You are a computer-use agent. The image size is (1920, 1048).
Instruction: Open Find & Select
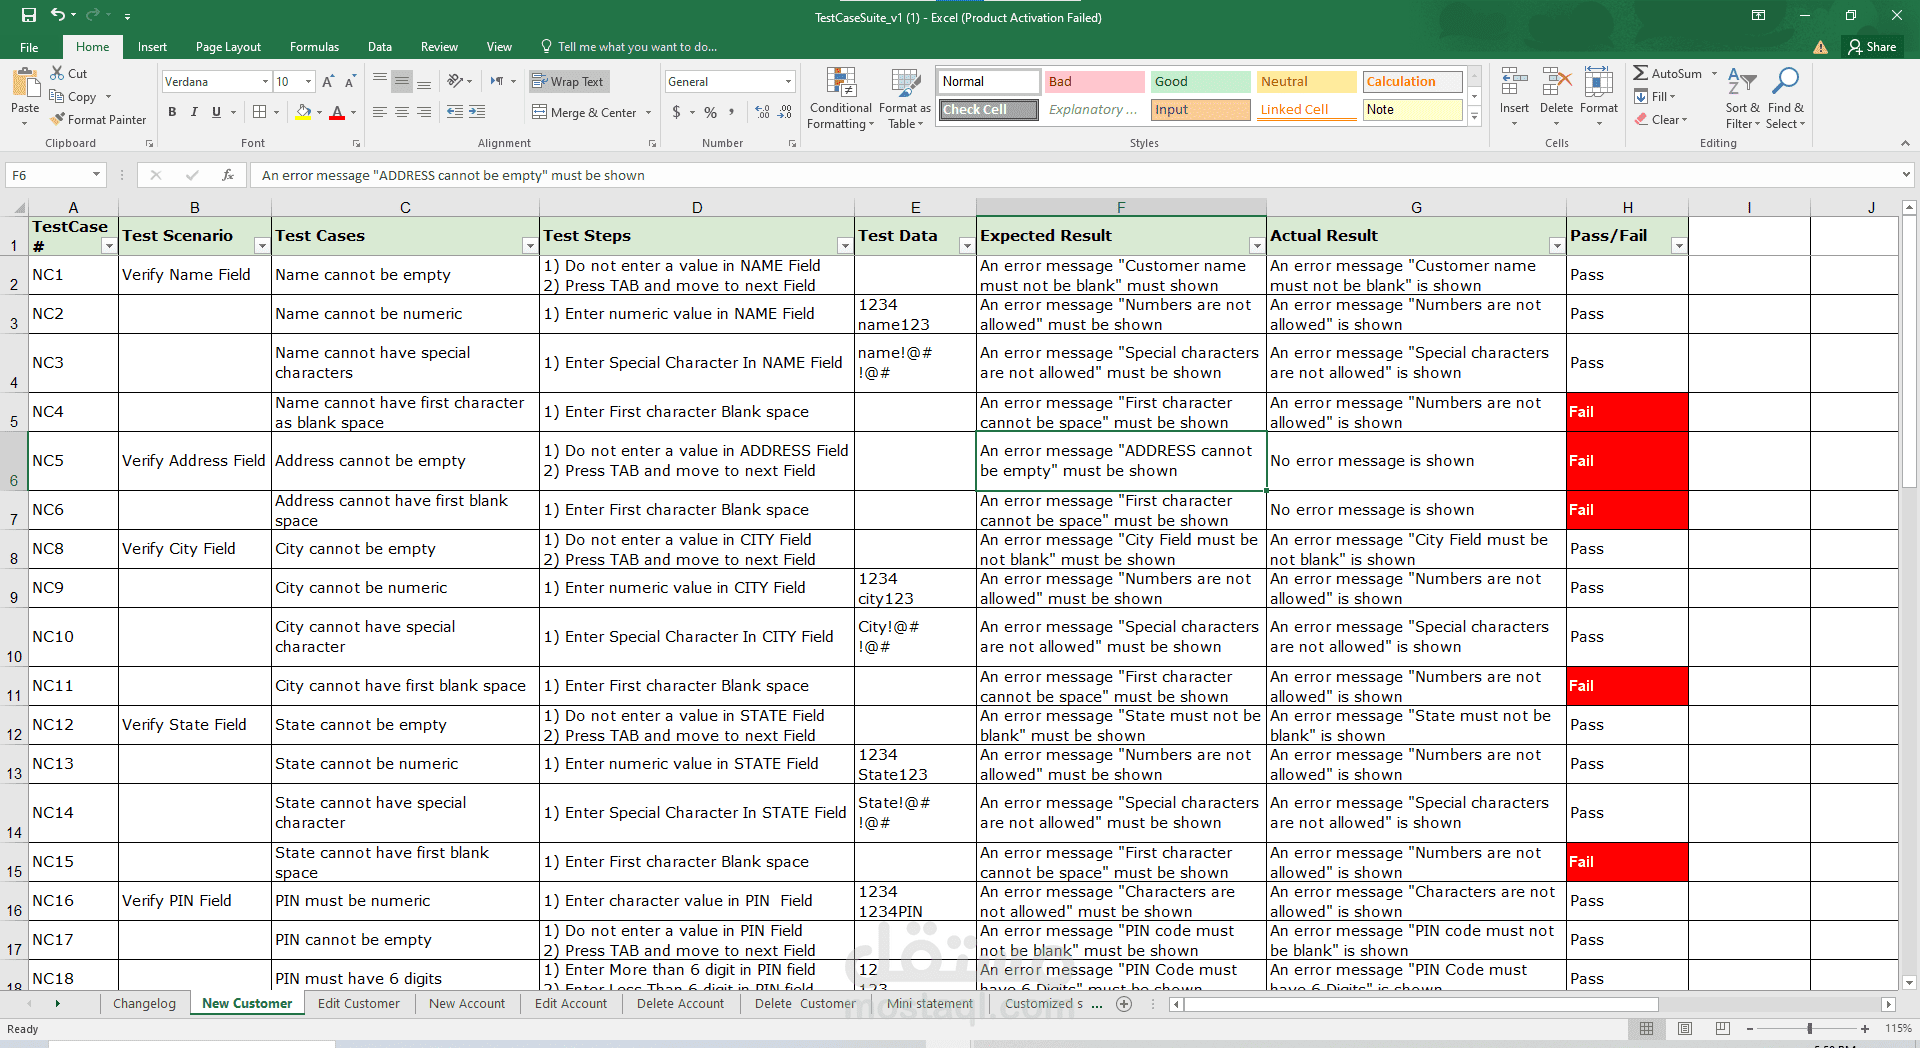[1785, 98]
